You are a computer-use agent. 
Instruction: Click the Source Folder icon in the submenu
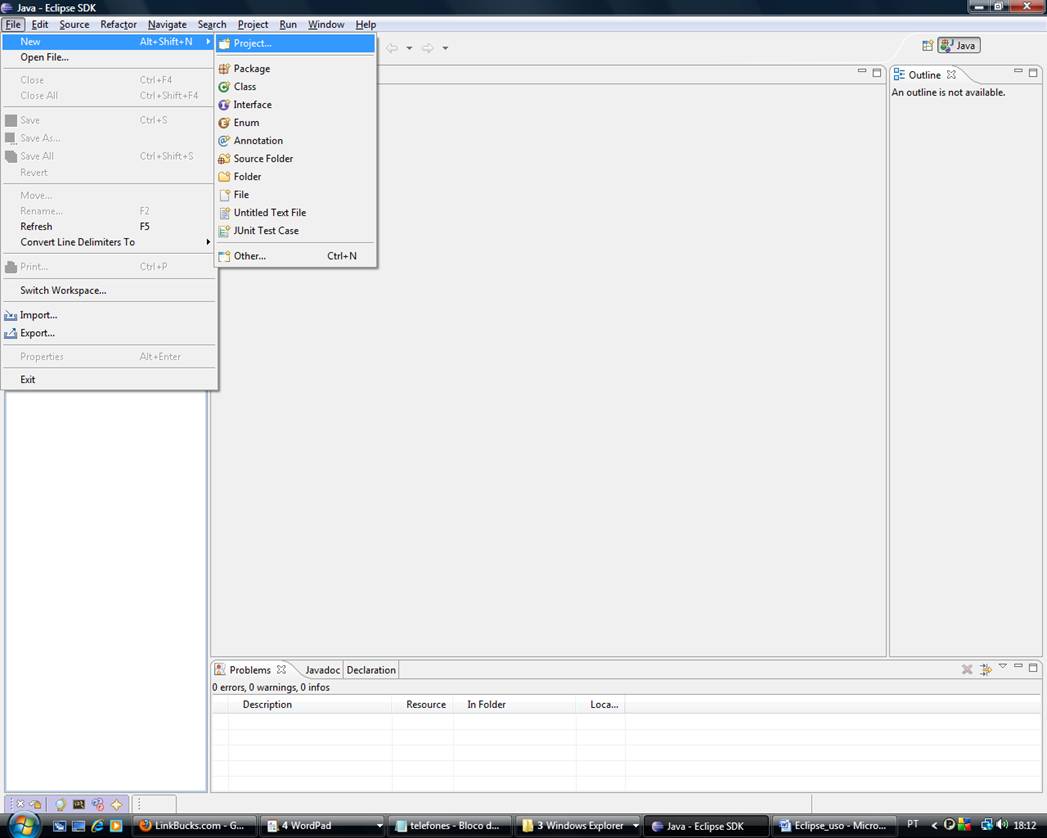tap(224, 159)
